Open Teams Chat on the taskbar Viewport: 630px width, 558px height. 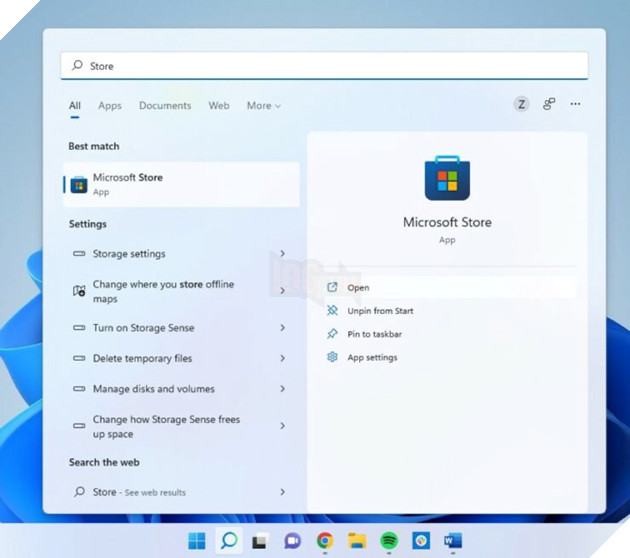click(293, 541)
